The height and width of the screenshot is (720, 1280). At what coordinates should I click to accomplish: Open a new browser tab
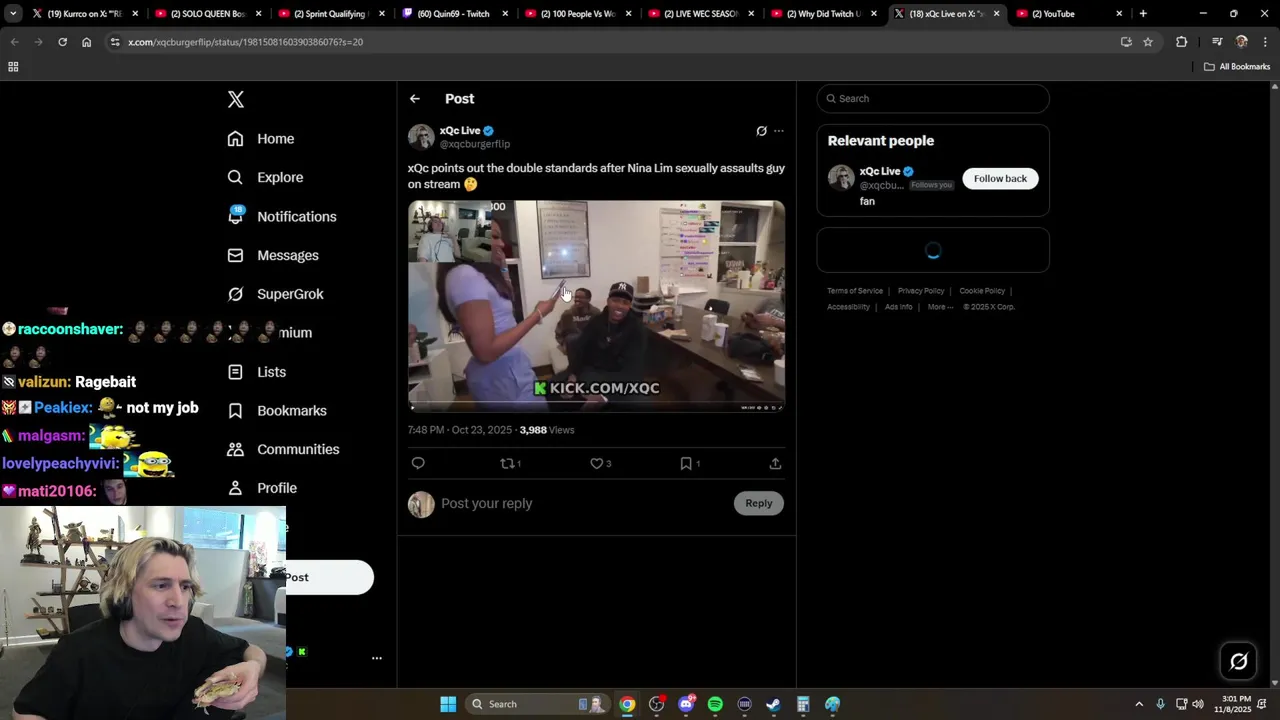click(1143, 14)
